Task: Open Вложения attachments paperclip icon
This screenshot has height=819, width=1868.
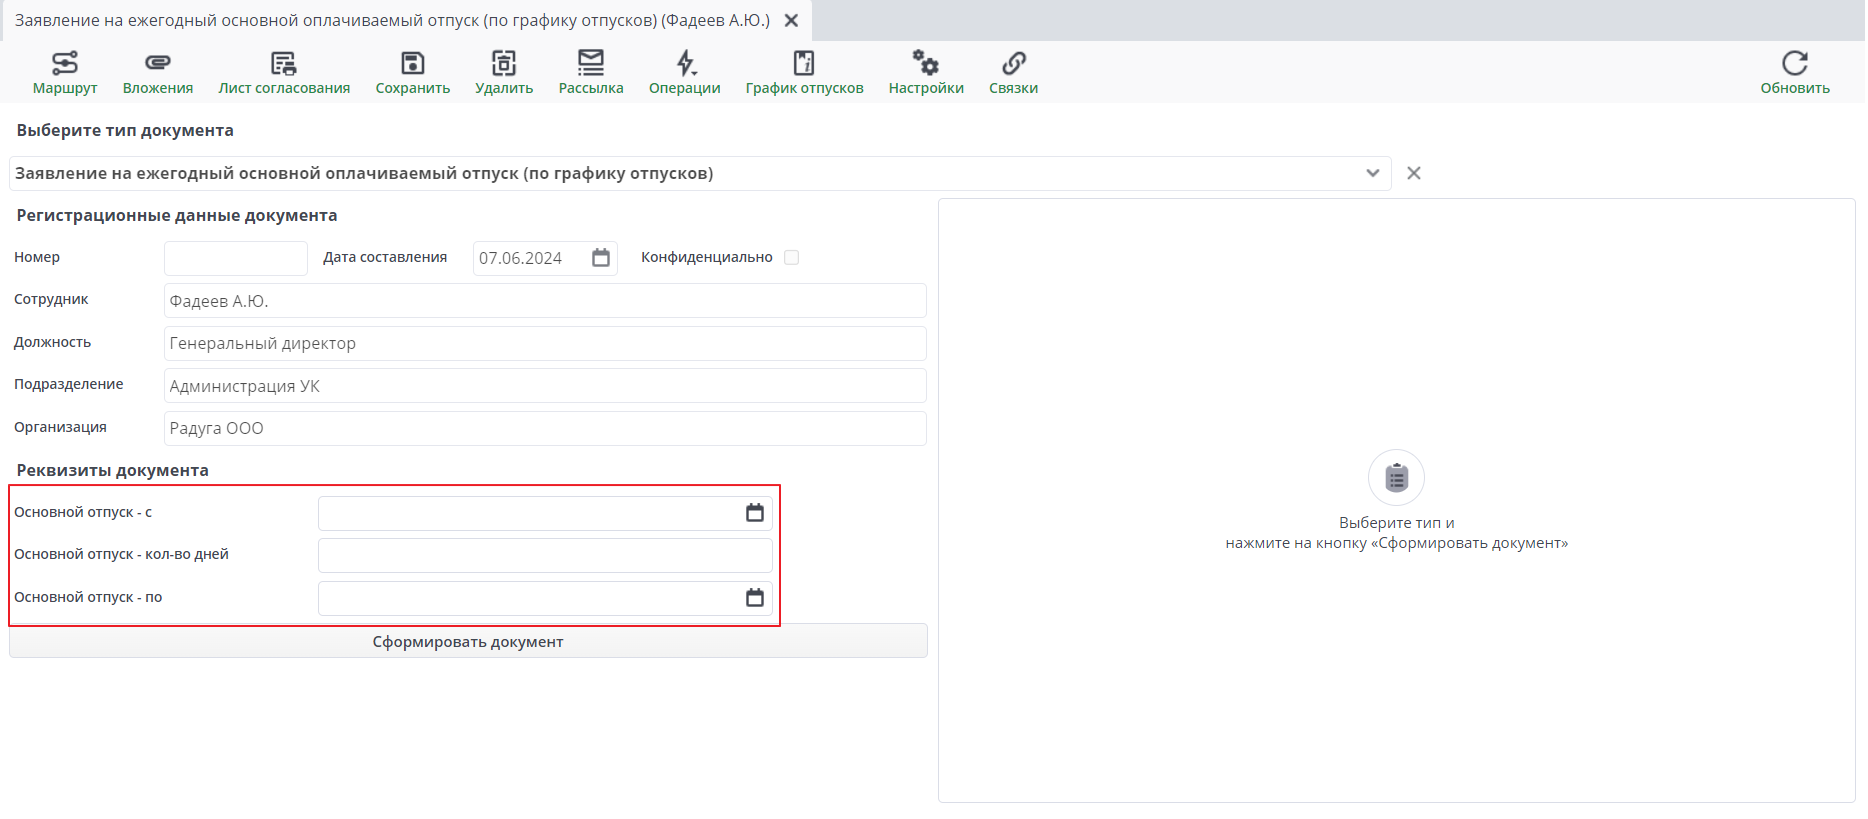Action: (158, 63)
